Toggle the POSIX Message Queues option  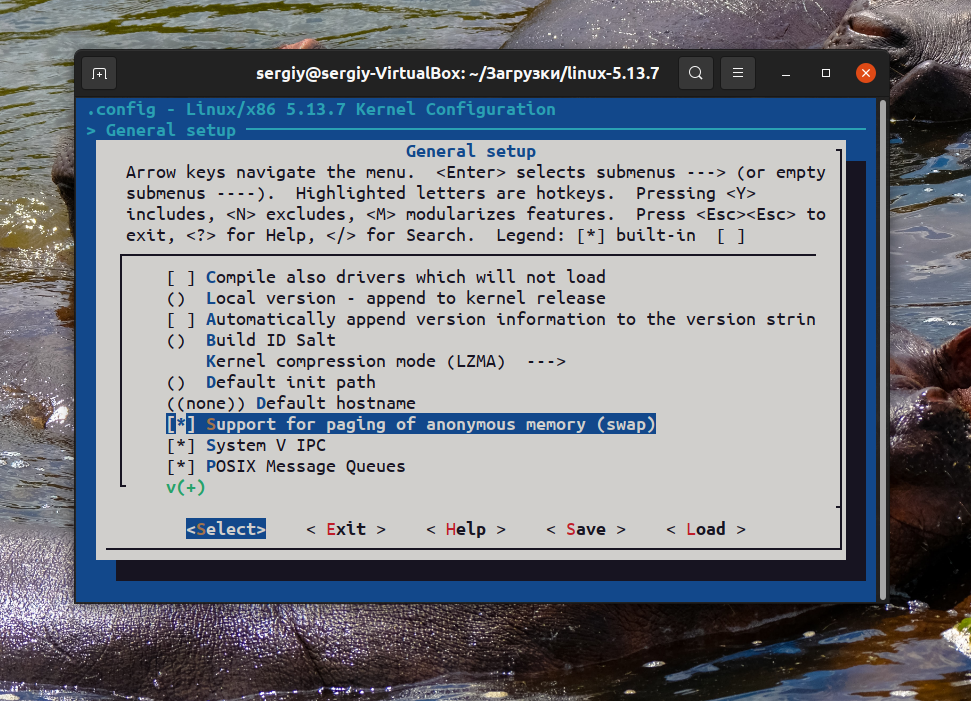(x=286, y=466)
